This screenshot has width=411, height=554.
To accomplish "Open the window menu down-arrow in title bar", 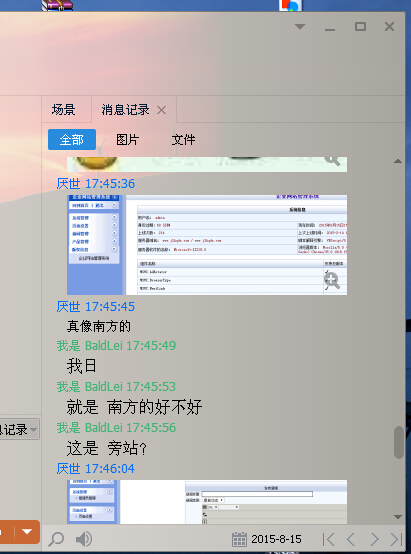I will (300, 26).
